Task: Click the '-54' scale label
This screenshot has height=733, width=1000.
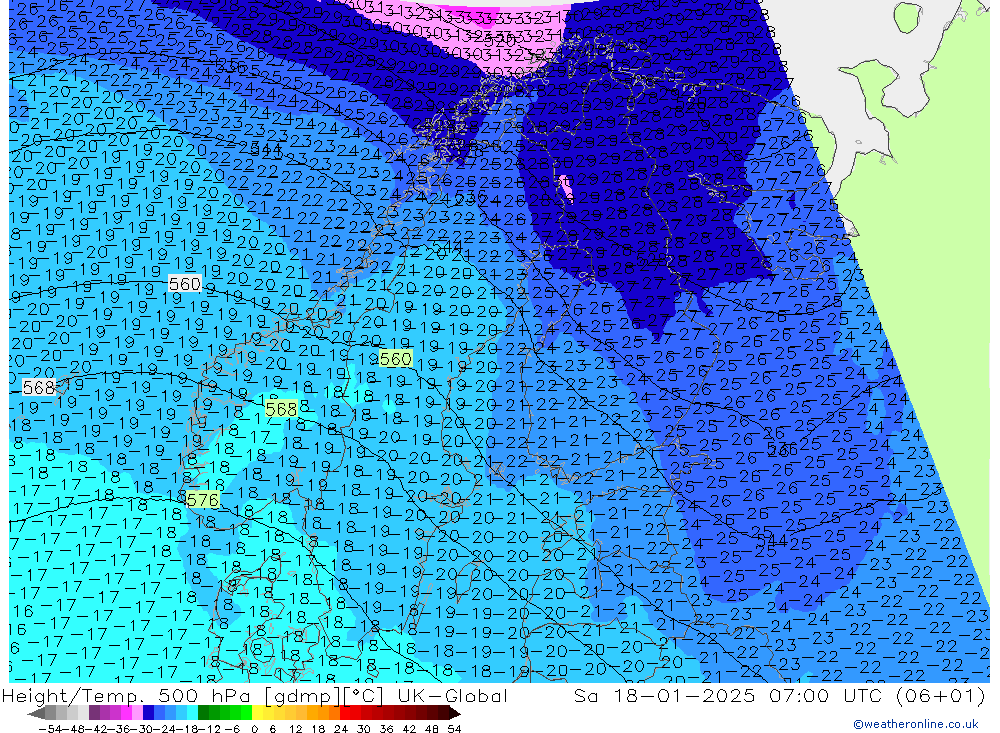Action: (x=50, y=729)
